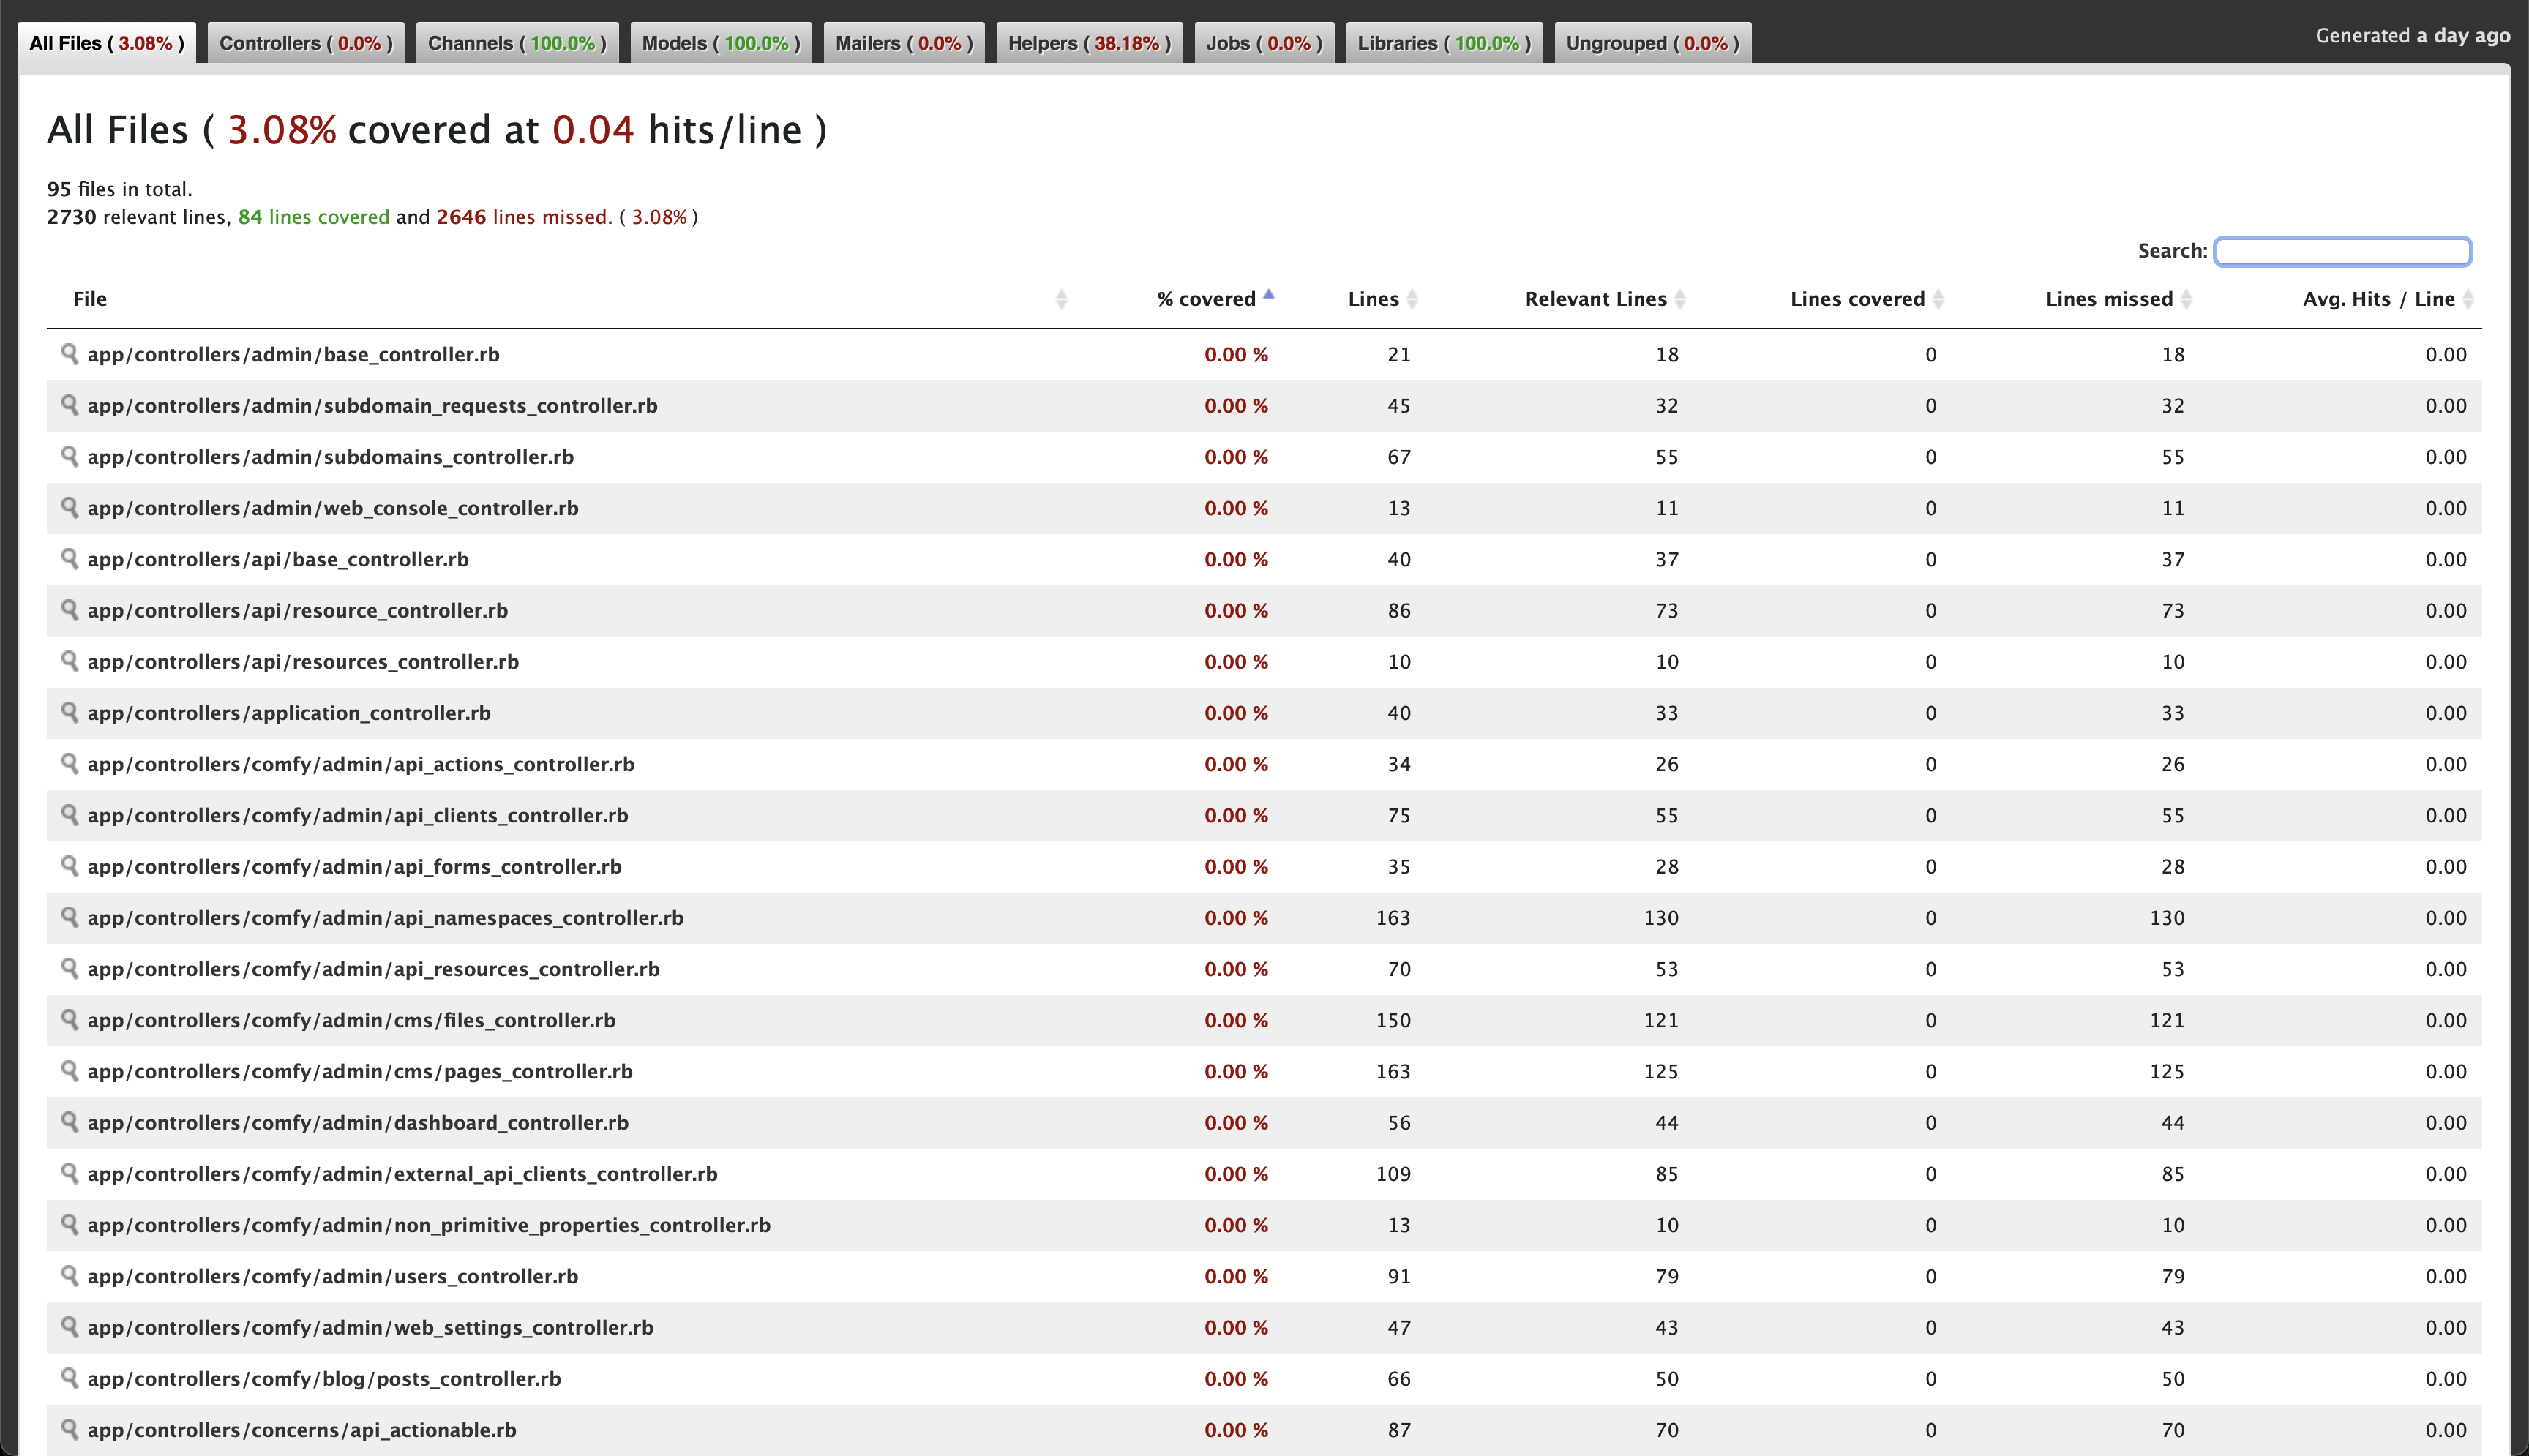
Task: Click magnifier icon beside dashboard_controller.rb
Action: pyautogui.click(x=69, y=1121)
